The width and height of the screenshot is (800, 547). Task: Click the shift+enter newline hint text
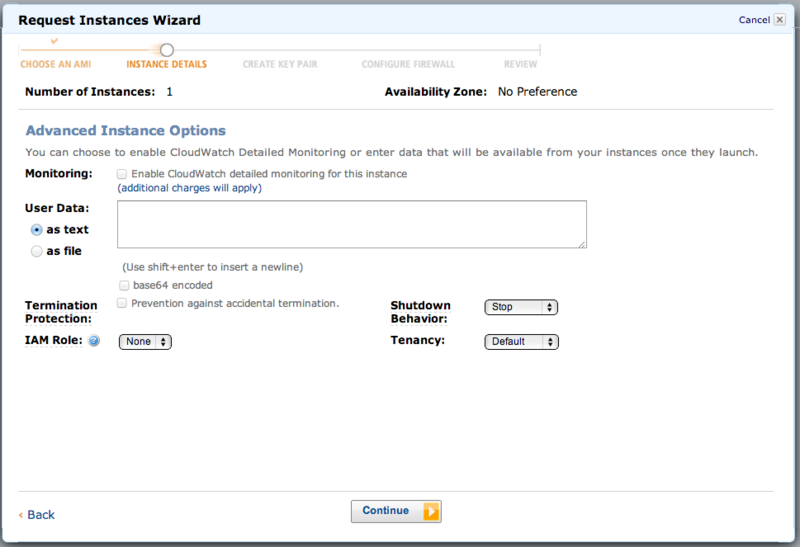click(213, 267)
